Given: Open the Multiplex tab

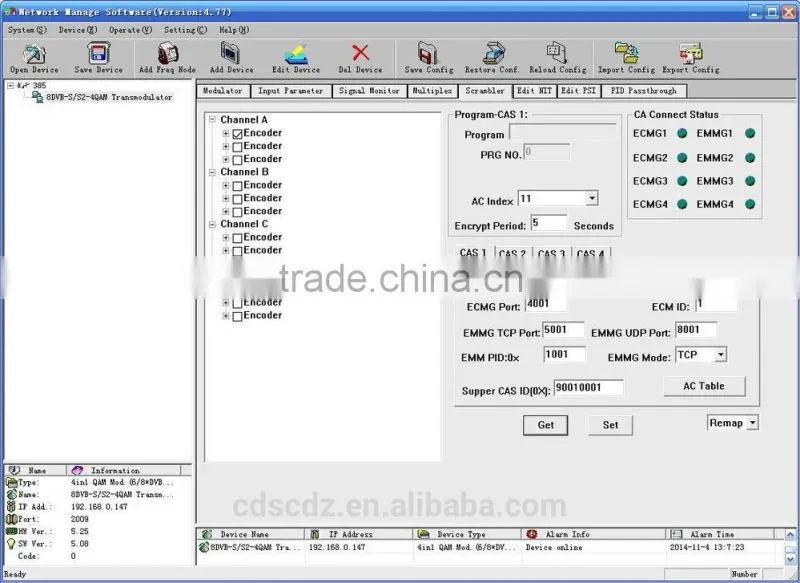Looking at the screenshot, I should click(432, 91).
